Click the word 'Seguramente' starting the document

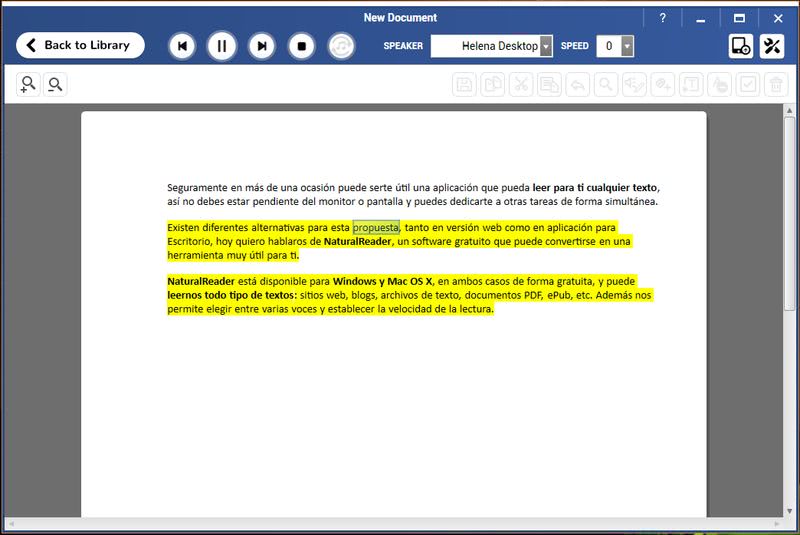(x=197, y=188)
